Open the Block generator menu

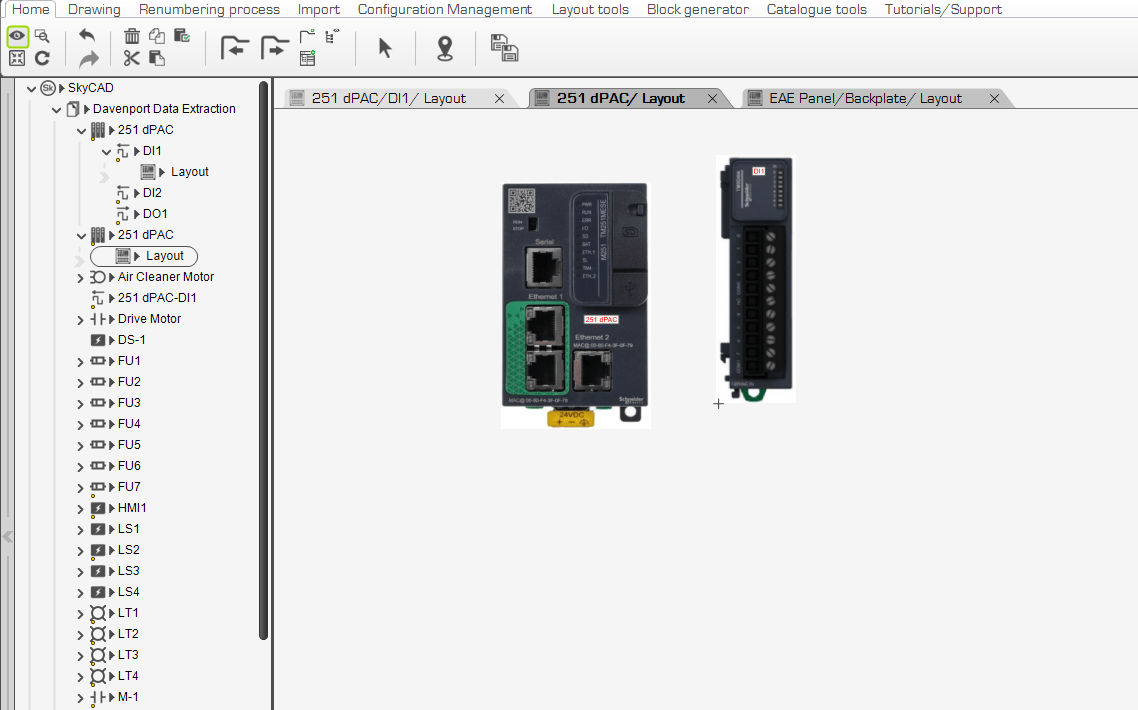click(x=700, y=9)
